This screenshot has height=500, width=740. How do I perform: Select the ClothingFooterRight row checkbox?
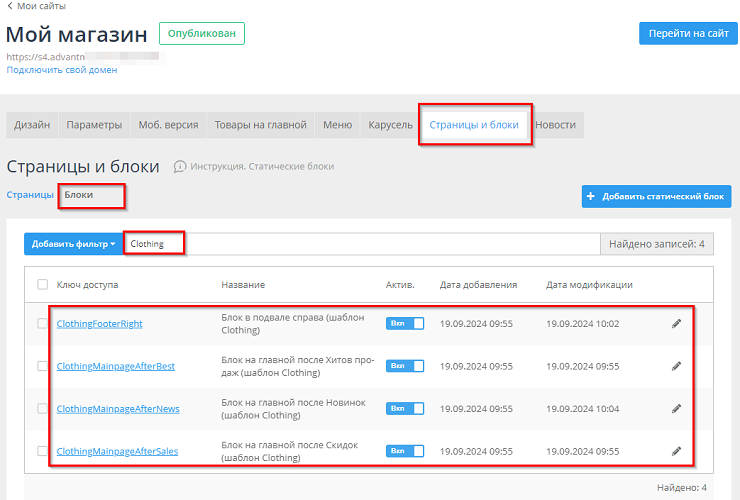click(42, 323)
